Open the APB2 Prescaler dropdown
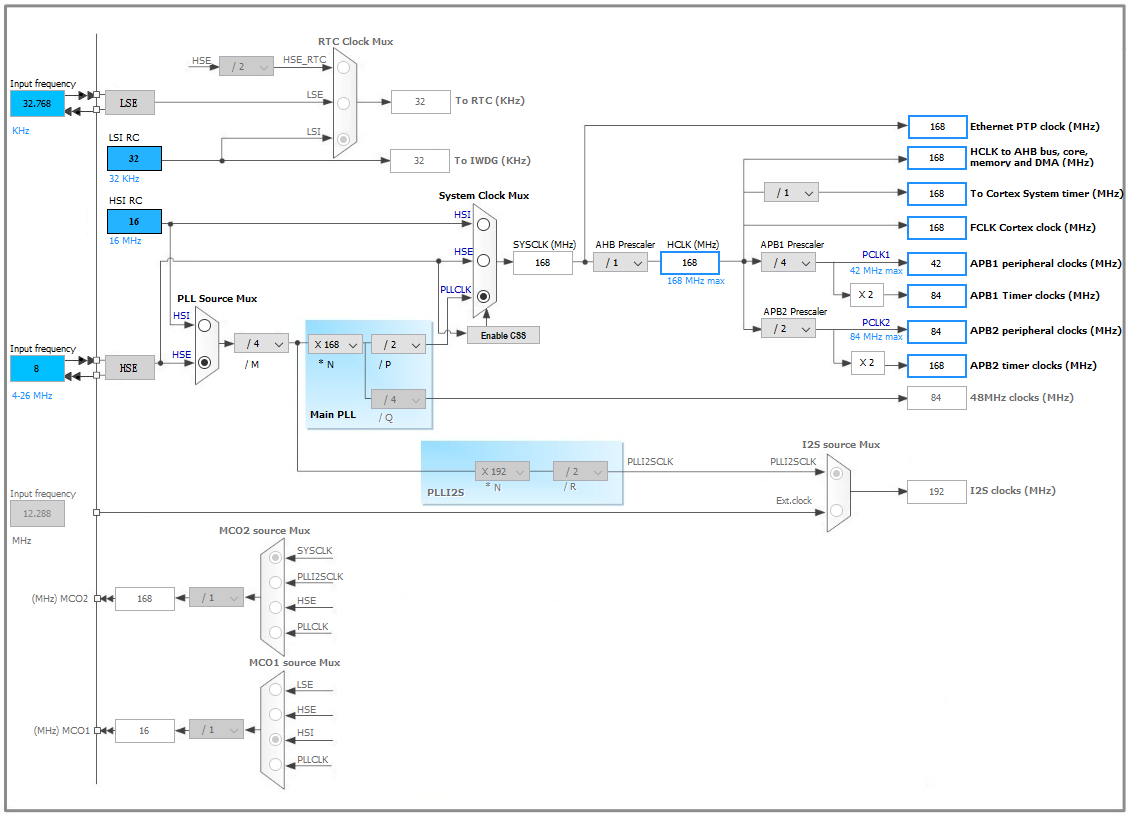The image size is (1138, 819). (x=788, y=328)
